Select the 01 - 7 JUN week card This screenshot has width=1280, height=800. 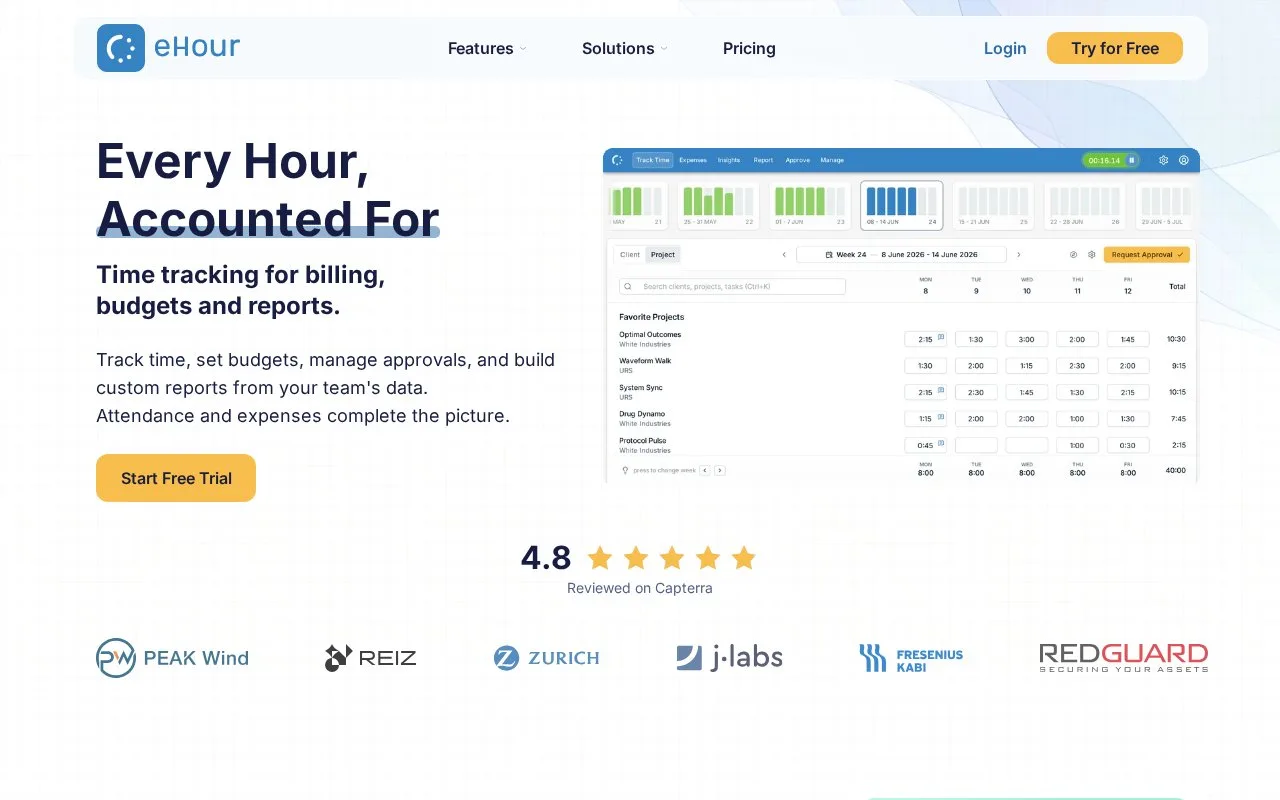click(x=810, y=206)
